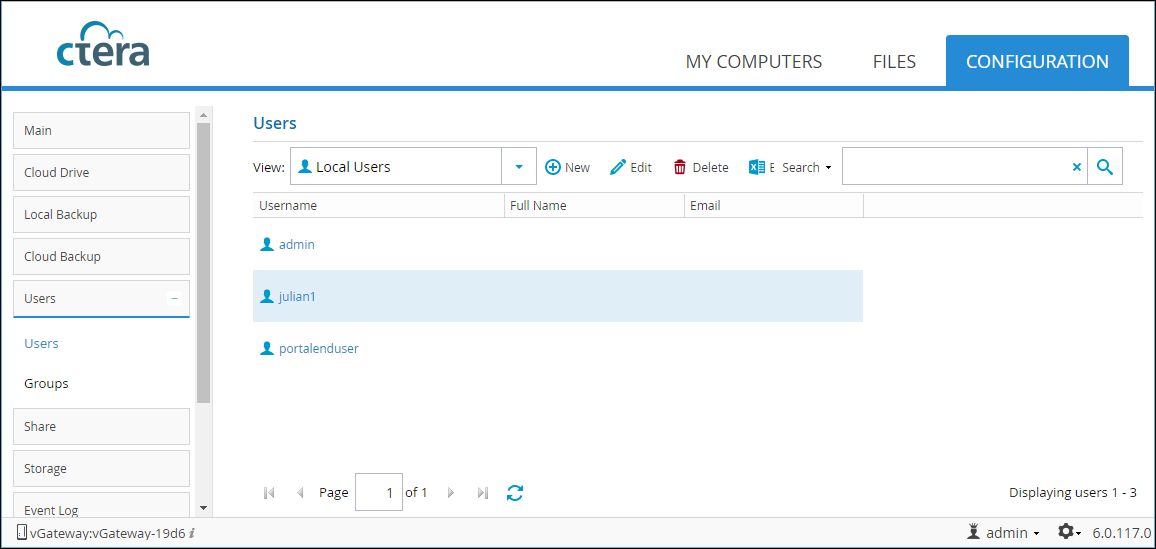Go to previous page arrow

300,492
